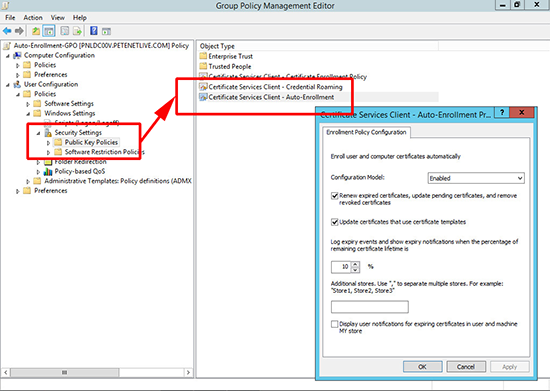Screen dimensions: 550x391
Task: Click the Folder Redirection folder icon
Action: click(x=48, y=162)
